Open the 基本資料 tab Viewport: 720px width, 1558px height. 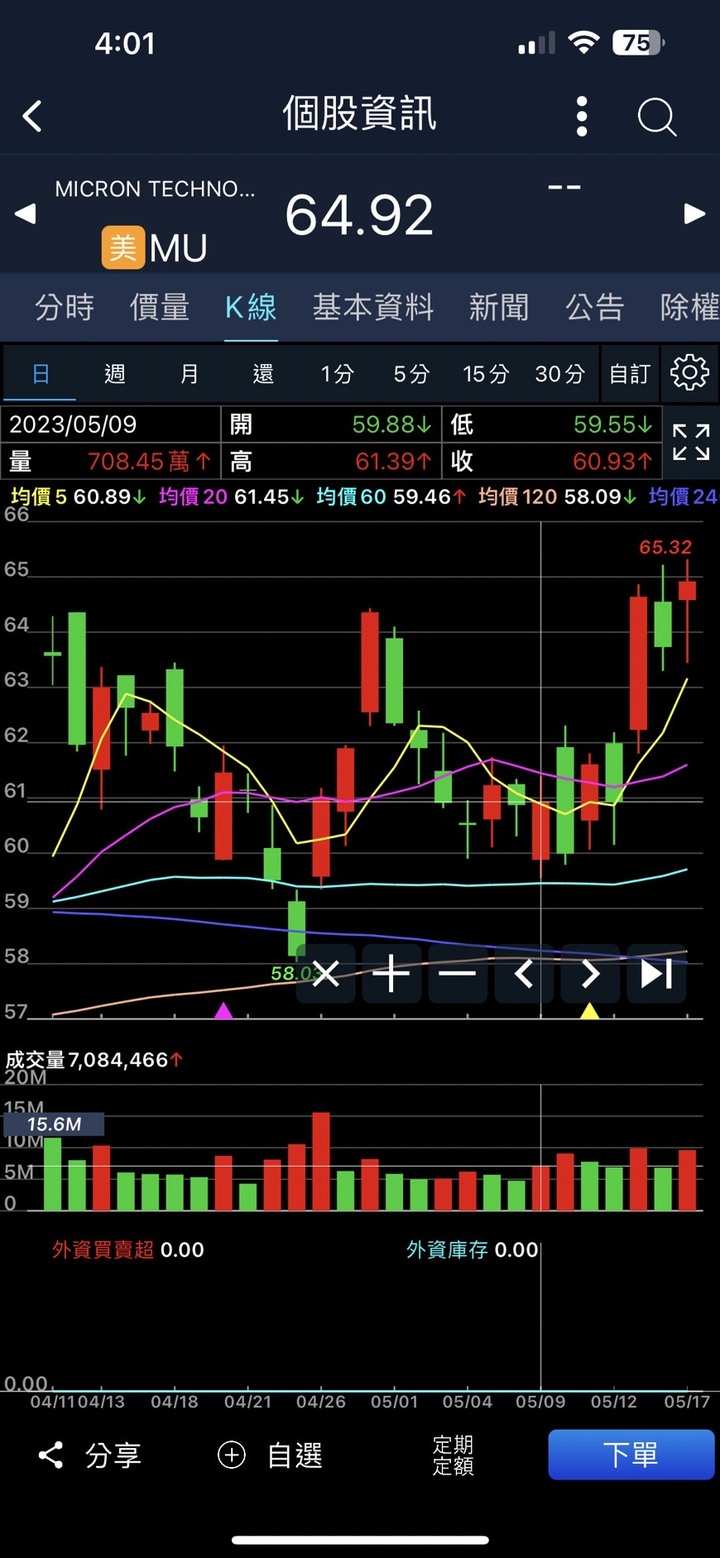coord(373,307)
